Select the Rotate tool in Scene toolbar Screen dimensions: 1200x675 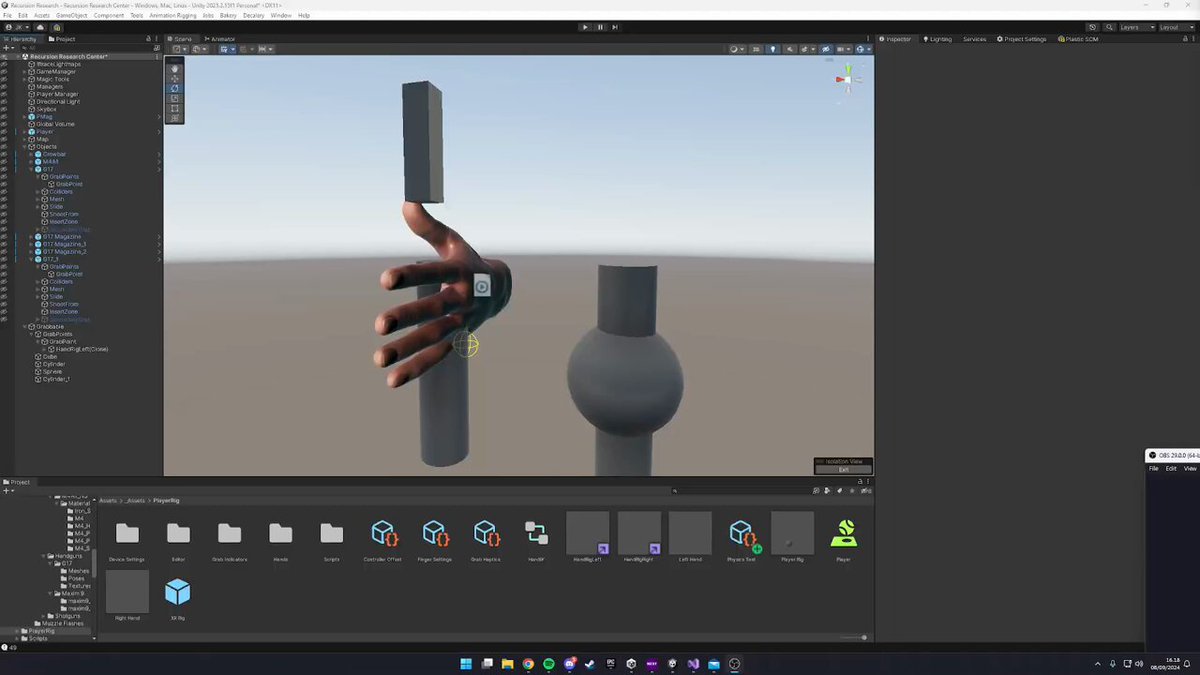pos(175,88)
